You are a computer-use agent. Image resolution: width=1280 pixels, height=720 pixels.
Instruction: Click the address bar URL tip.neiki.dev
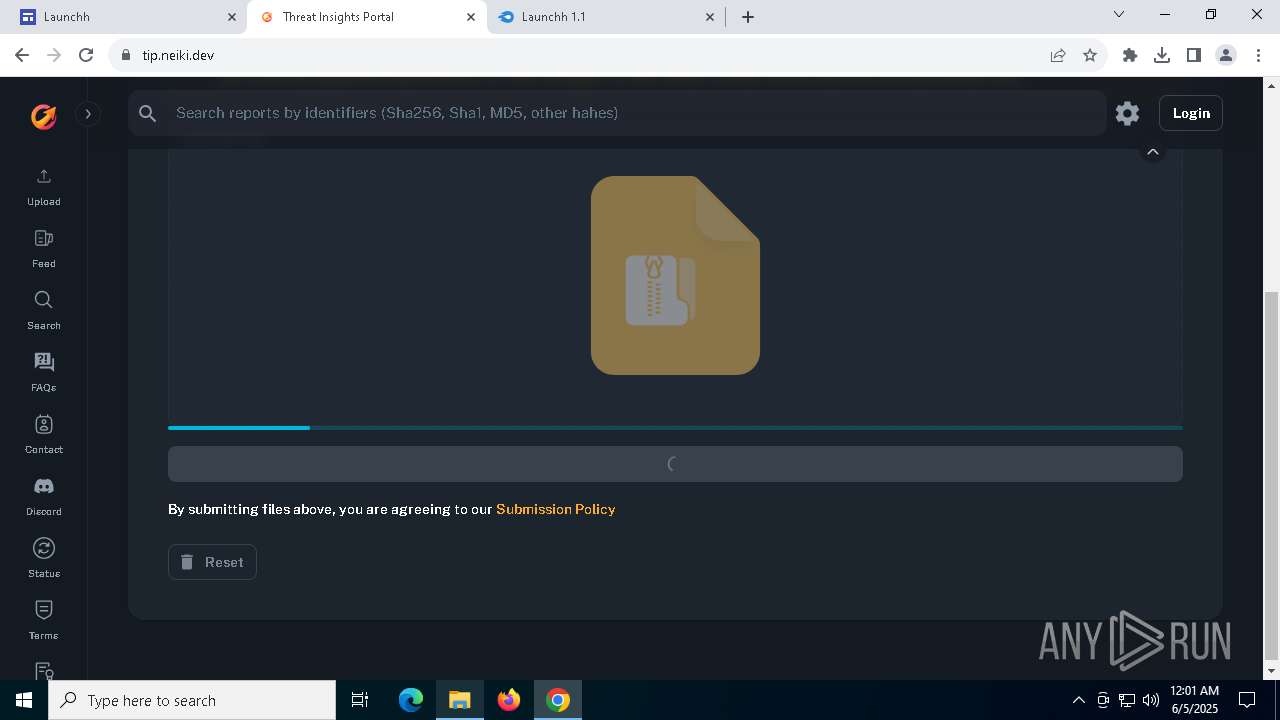[x=178, y=55]
